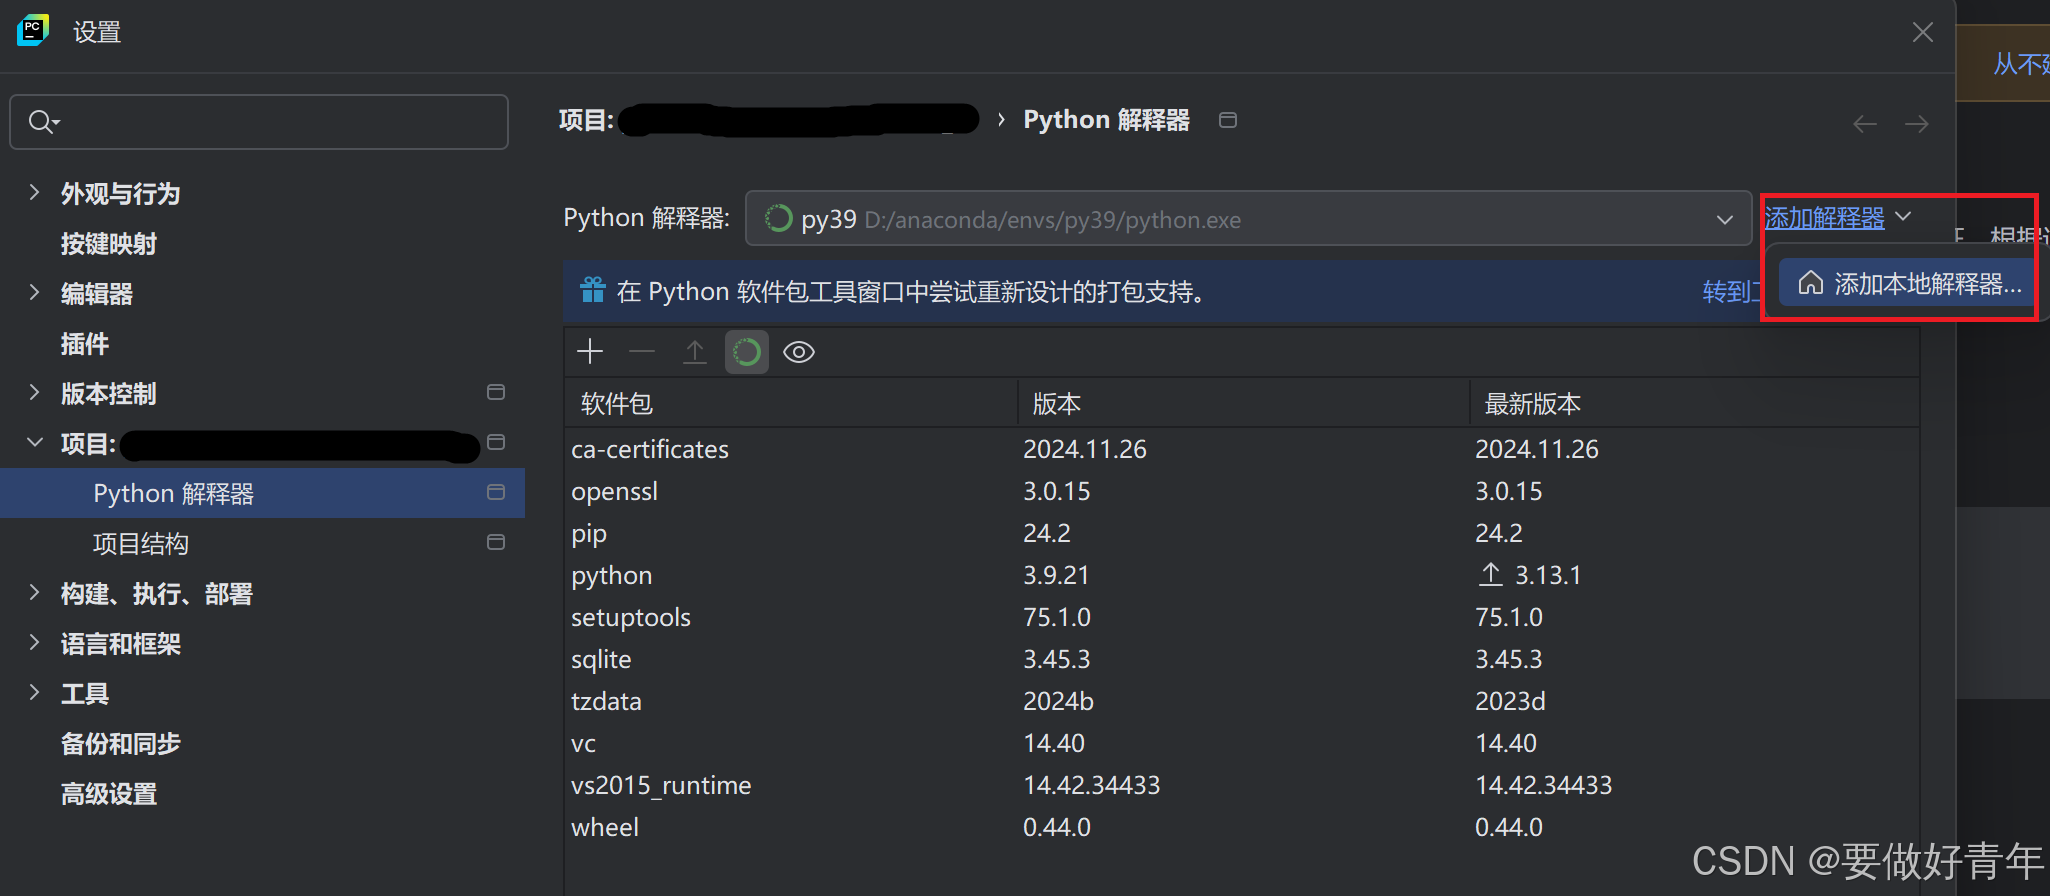
Task: Click project-level icon beside Python 解释器 breadcrumb
Action: coord(1228,120)
